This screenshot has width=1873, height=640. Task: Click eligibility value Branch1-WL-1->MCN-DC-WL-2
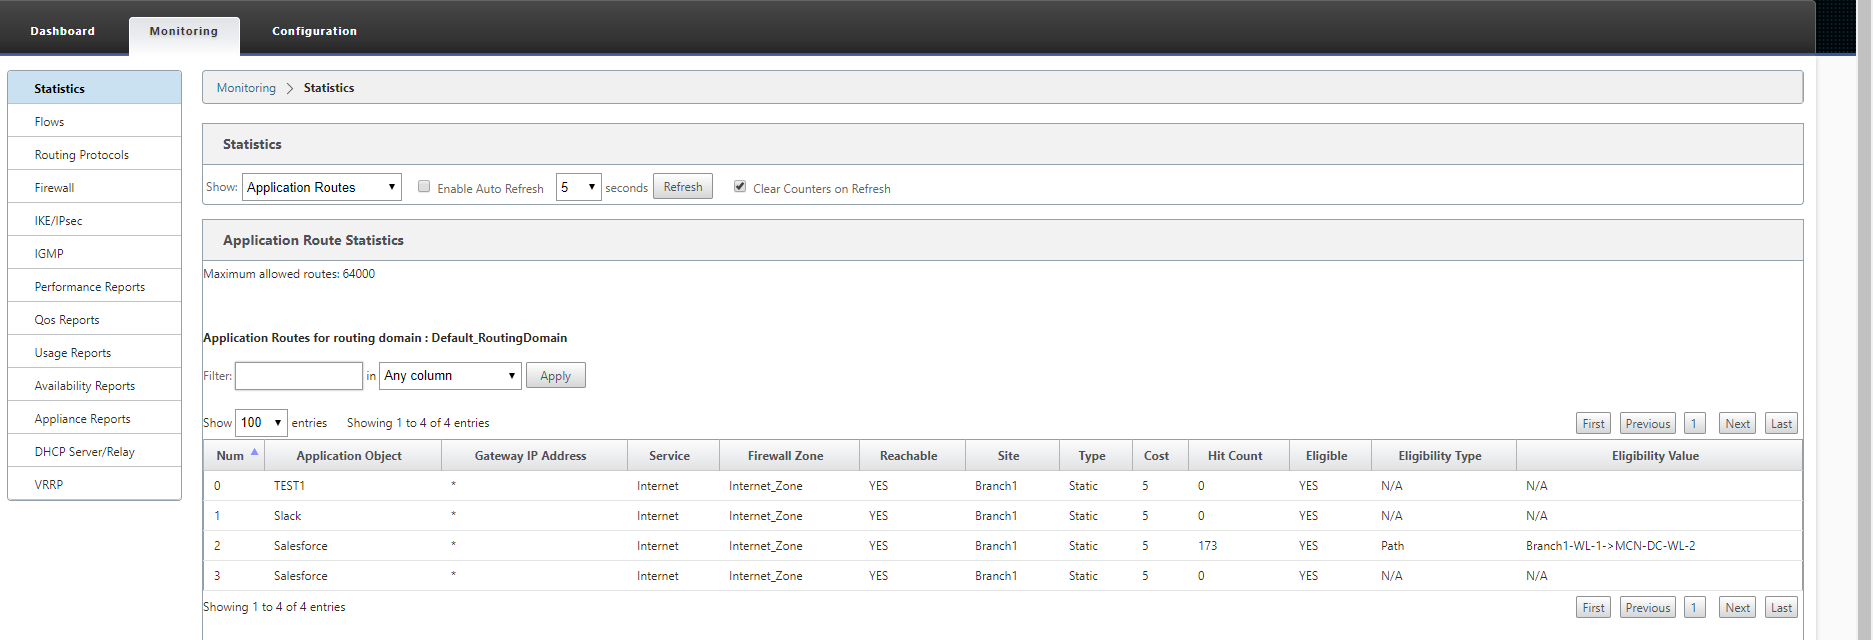1611,546
